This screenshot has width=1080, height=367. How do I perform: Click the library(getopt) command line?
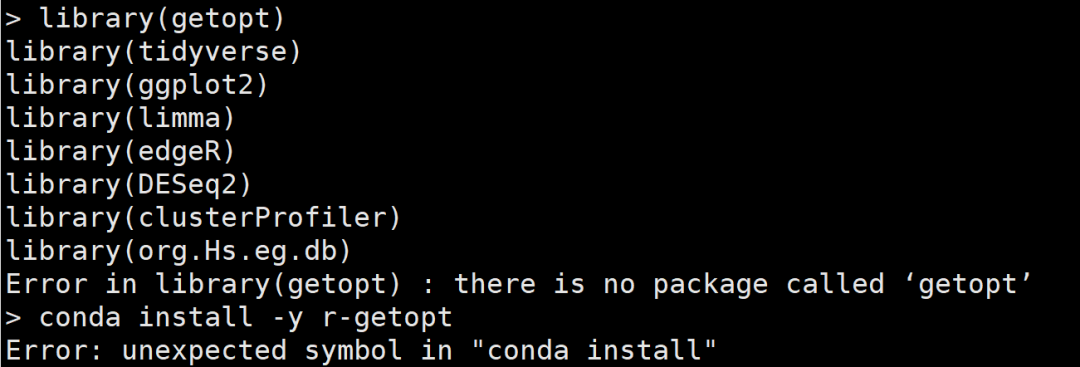tap(162, 18)
